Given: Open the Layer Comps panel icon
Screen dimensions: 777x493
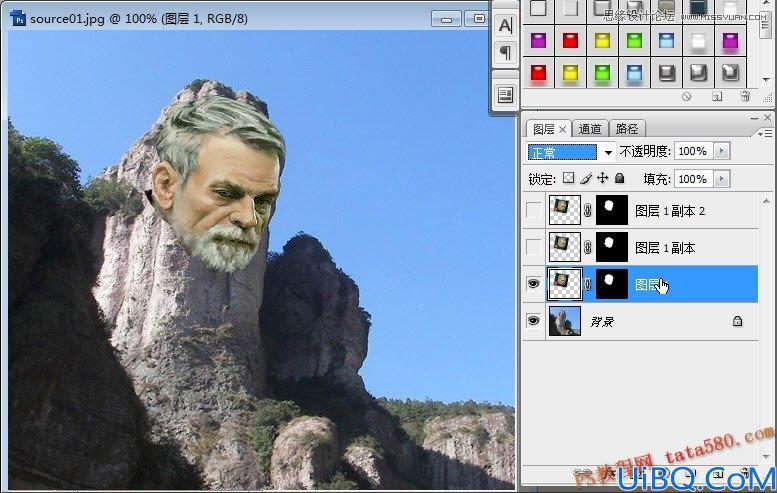Looking at the screenshot, I should (505, 95).
